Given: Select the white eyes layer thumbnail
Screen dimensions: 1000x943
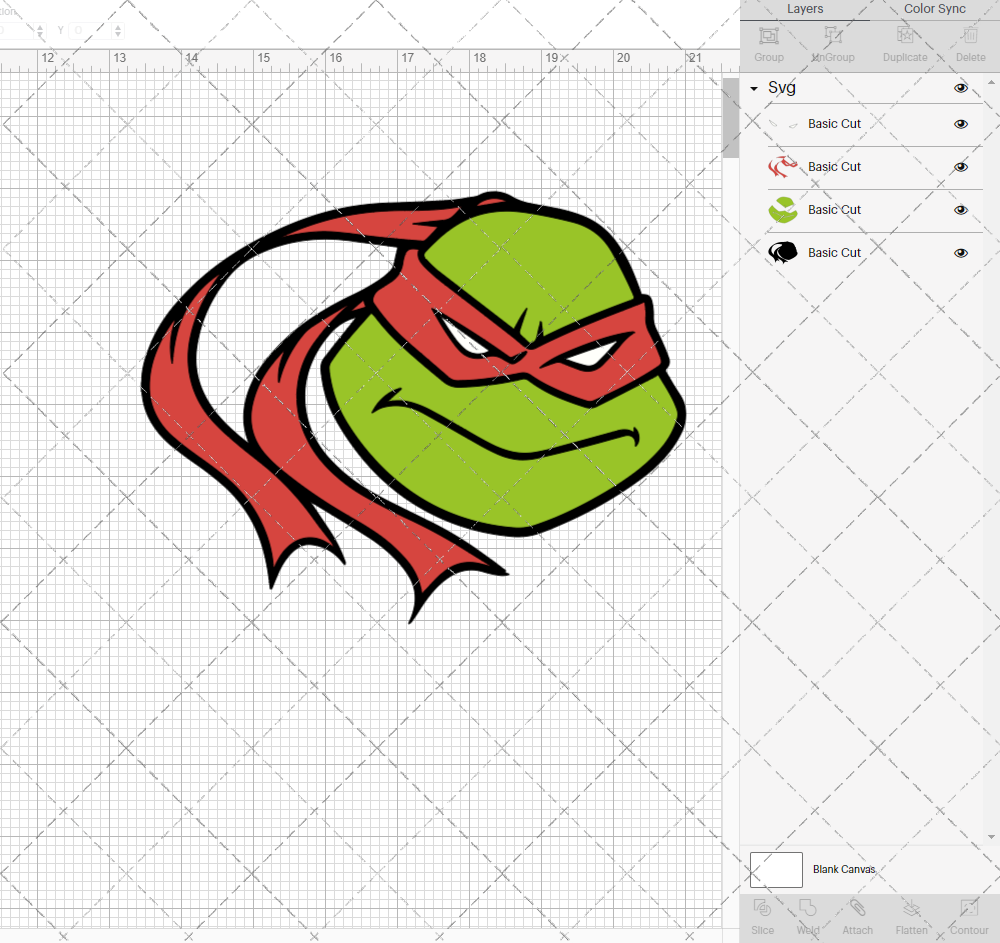Looking at the screenshot, I should coord(783,124).
